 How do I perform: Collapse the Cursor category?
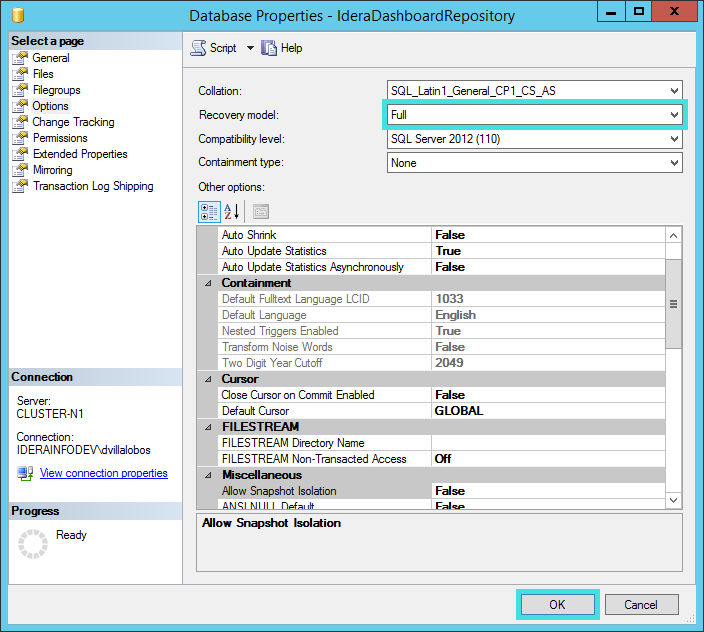coord(208,379)
